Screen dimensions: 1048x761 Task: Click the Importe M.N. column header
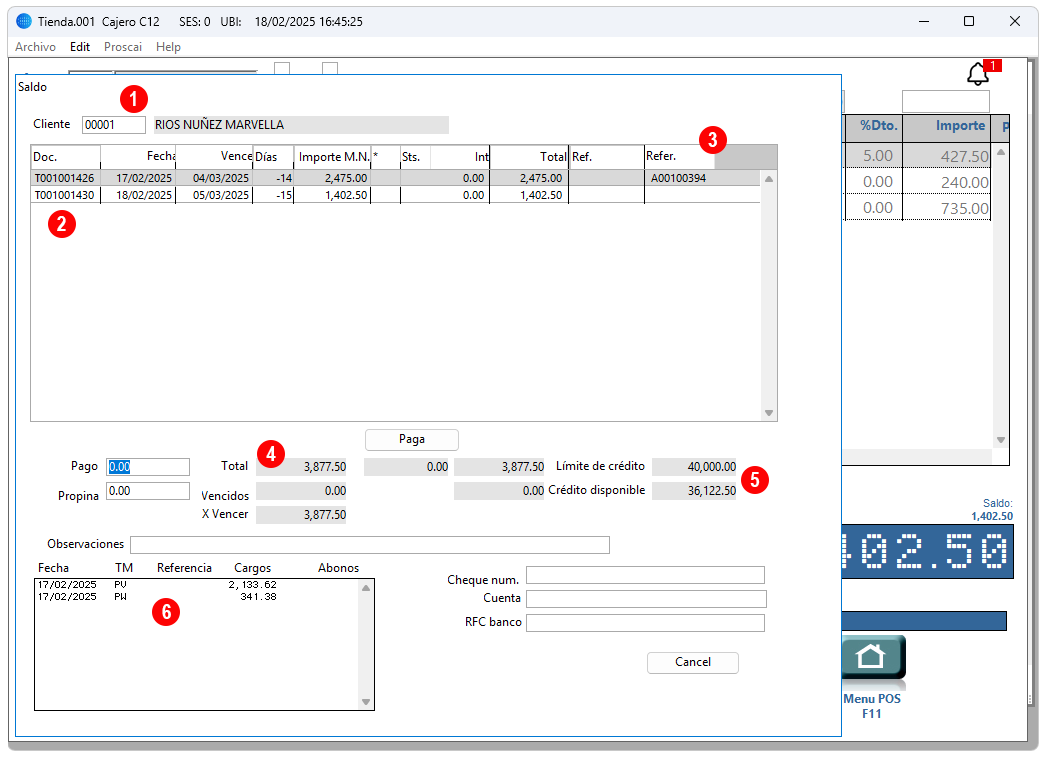pos(333,157)
